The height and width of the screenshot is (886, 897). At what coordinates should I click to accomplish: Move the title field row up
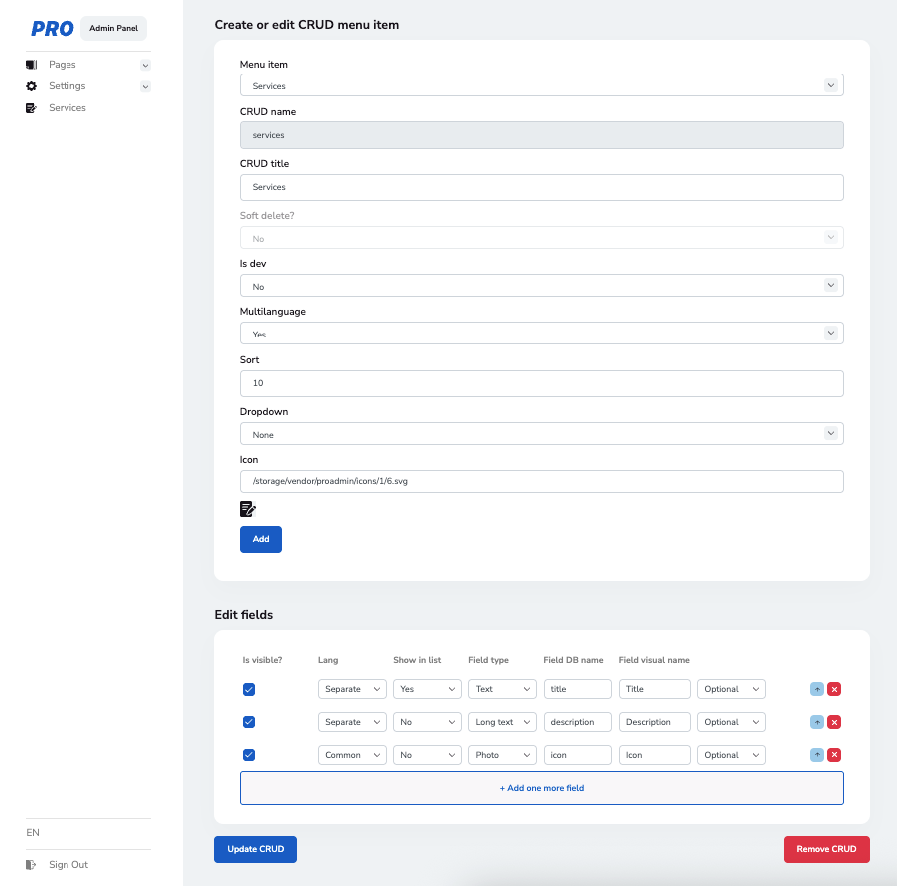tap(816, 689)
